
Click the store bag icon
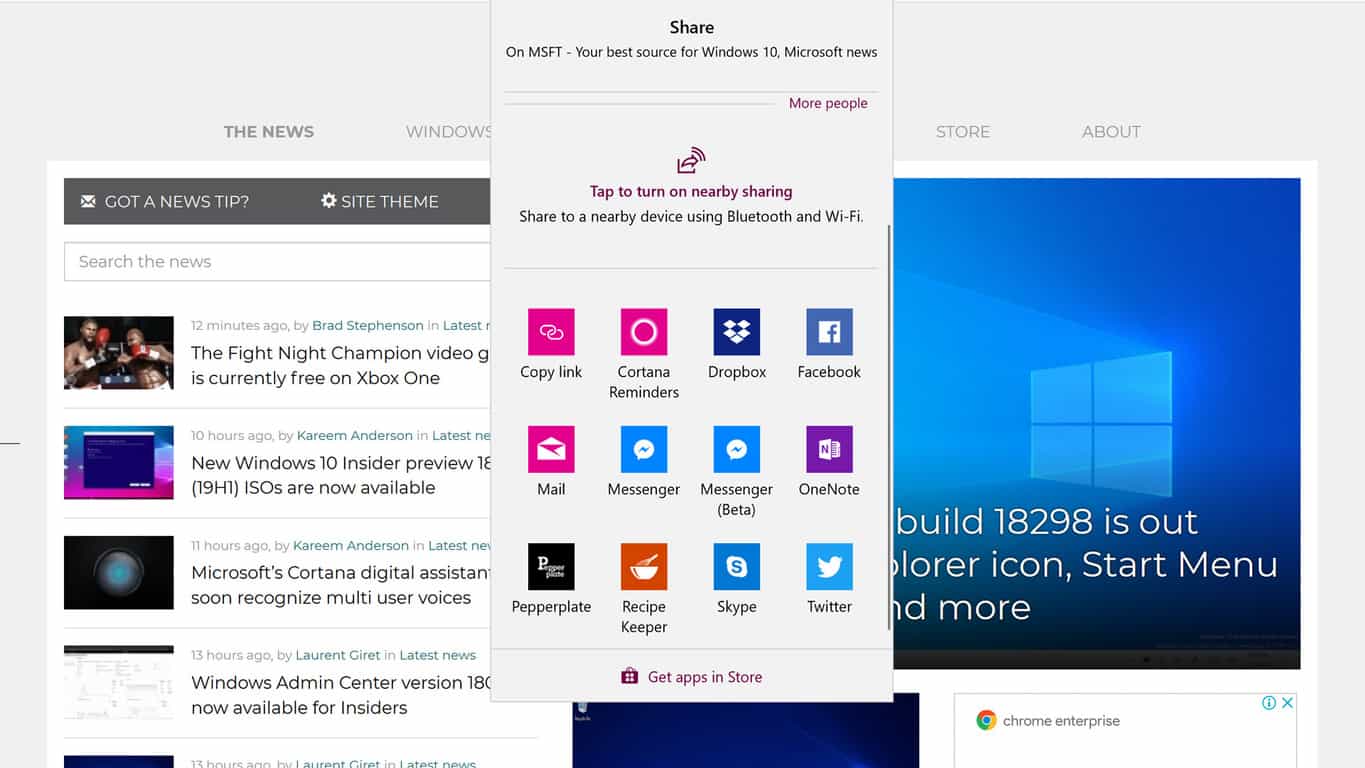click(629, 677)
